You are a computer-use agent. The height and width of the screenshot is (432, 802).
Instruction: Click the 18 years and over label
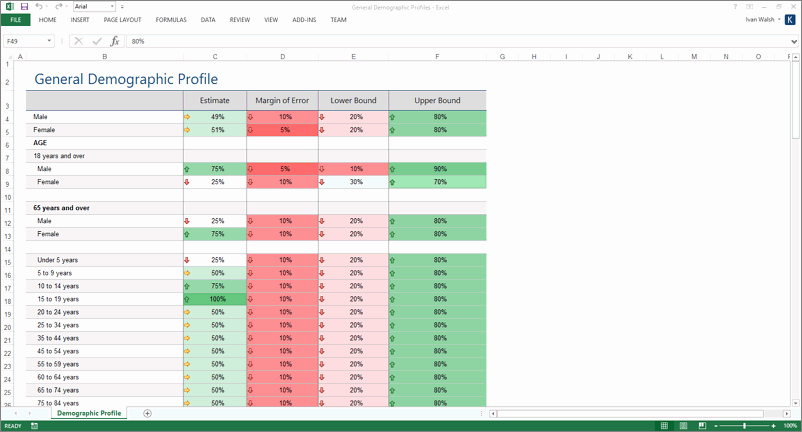(x=59, y=156)
